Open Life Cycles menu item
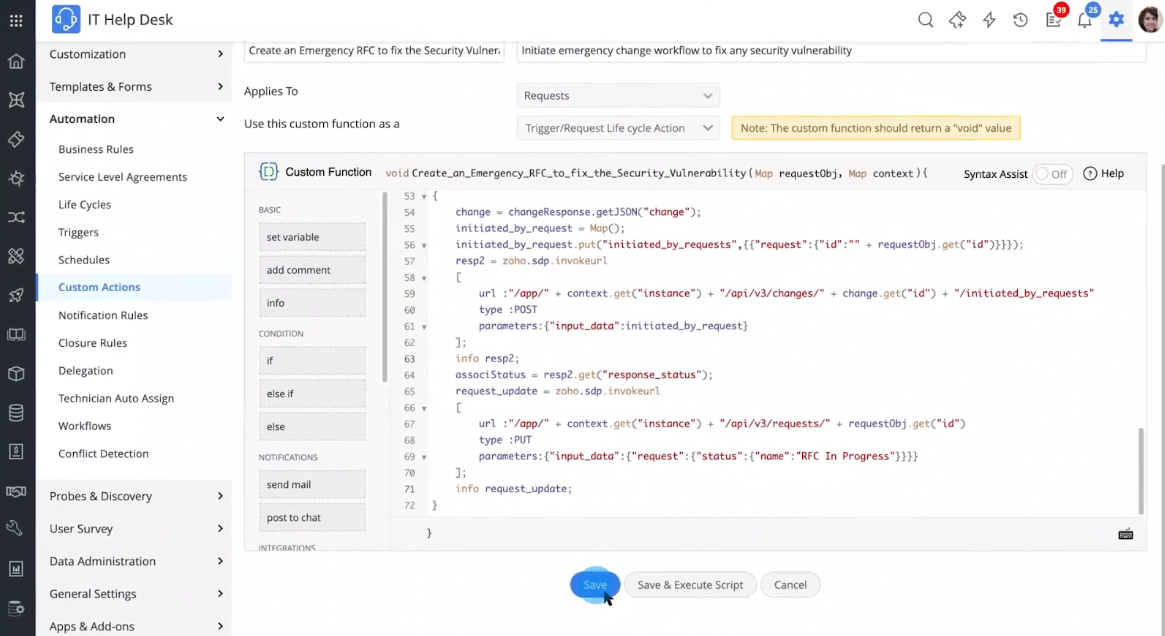The image size is (1165, 636). click(85, 204)
